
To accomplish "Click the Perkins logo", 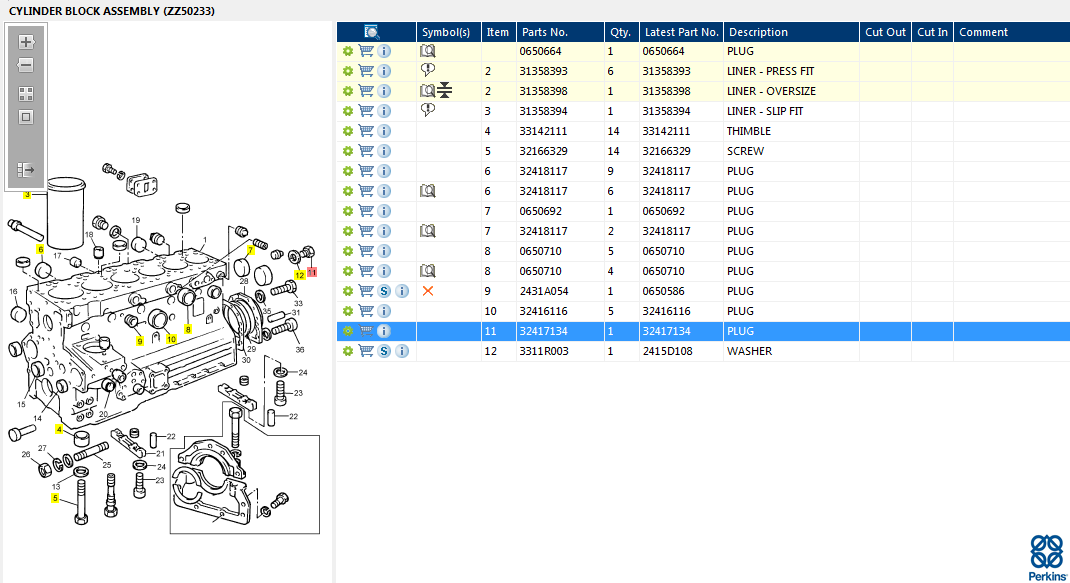I will coord(1047,558).
